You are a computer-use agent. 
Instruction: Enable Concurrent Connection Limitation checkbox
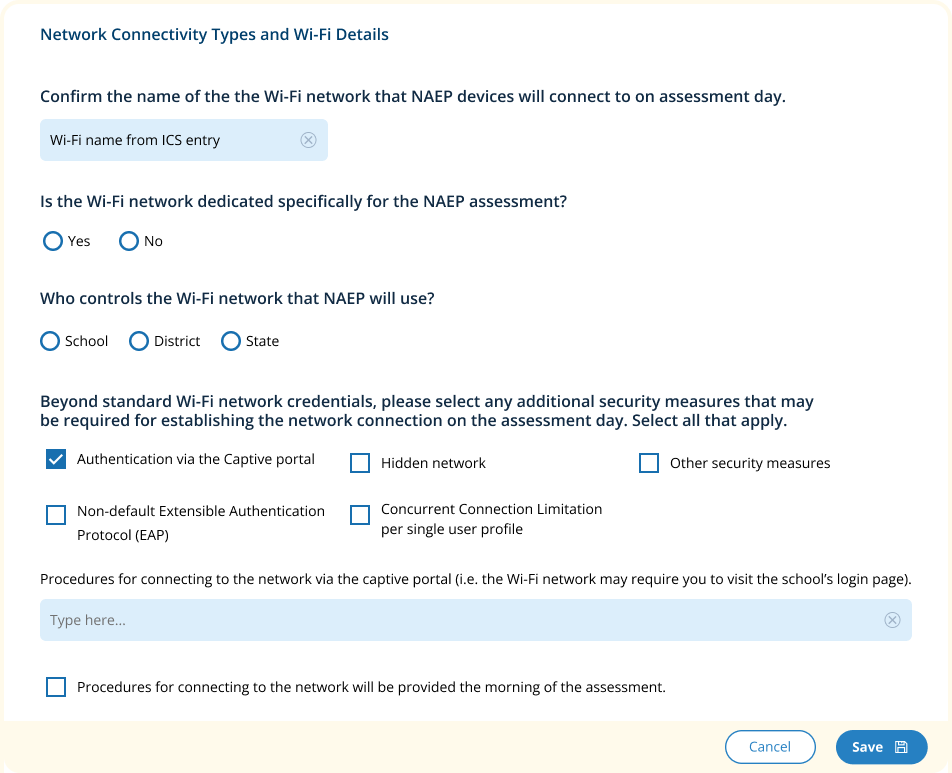(x=360, y=515)
